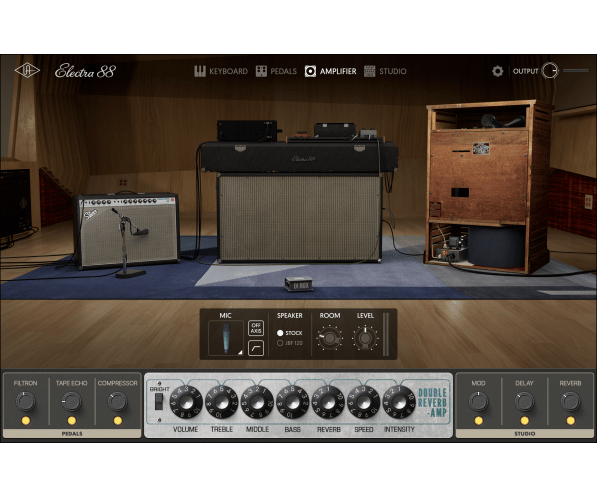Select the Amplifier tab
This screenshot has height=497, width=597.
point(330,71)
